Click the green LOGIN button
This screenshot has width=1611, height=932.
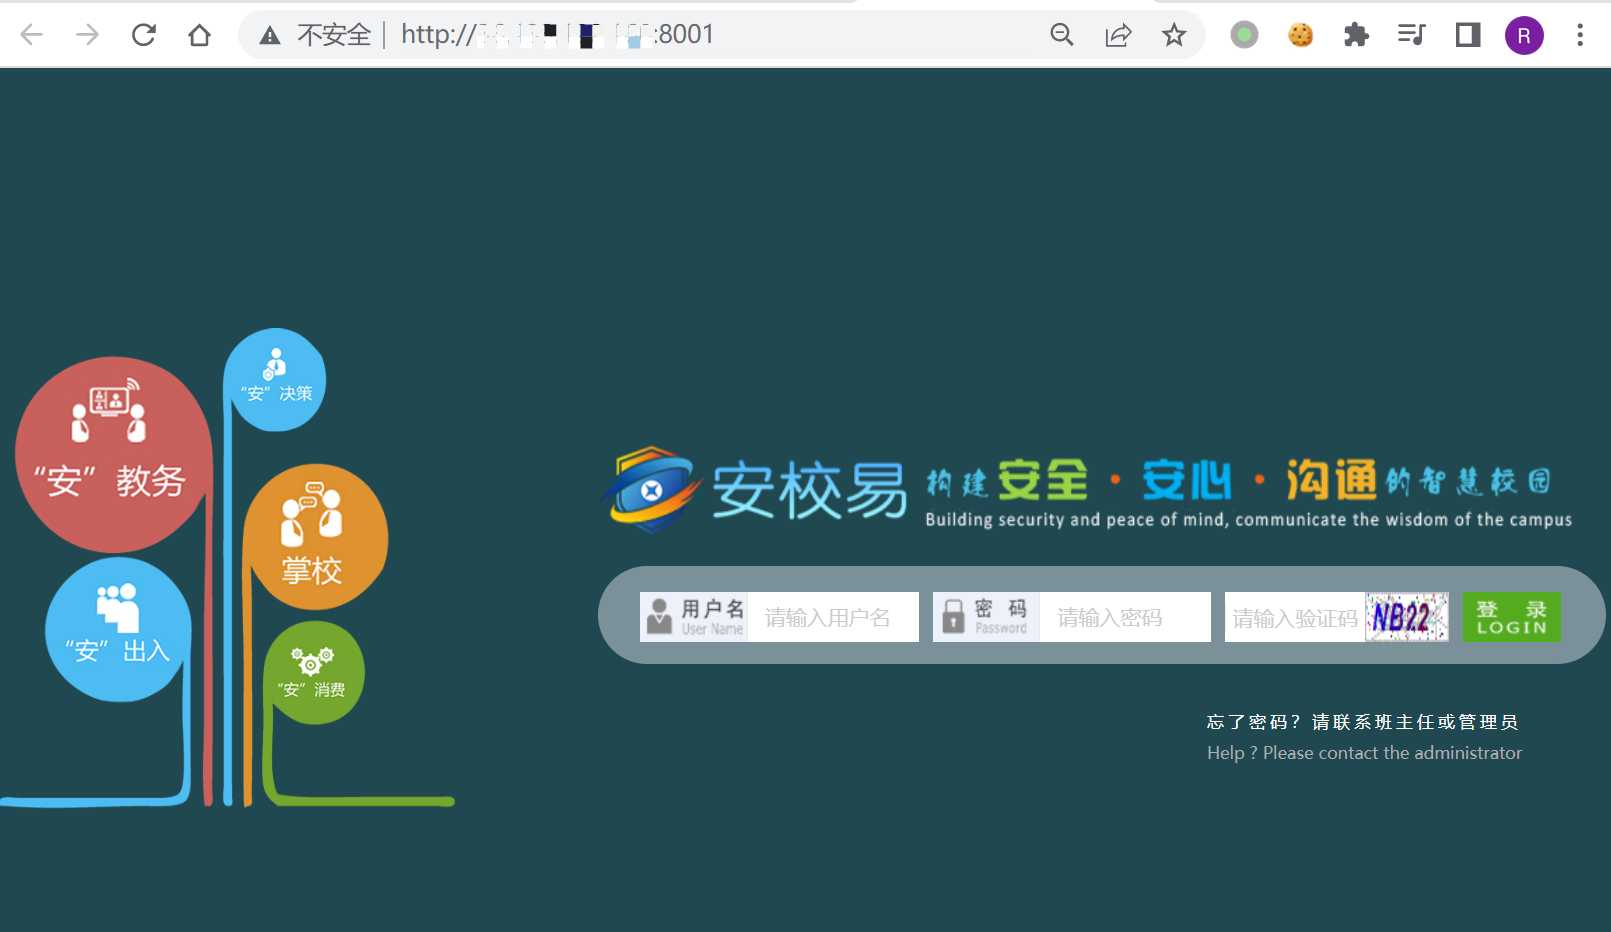[x=1511, y=617]
